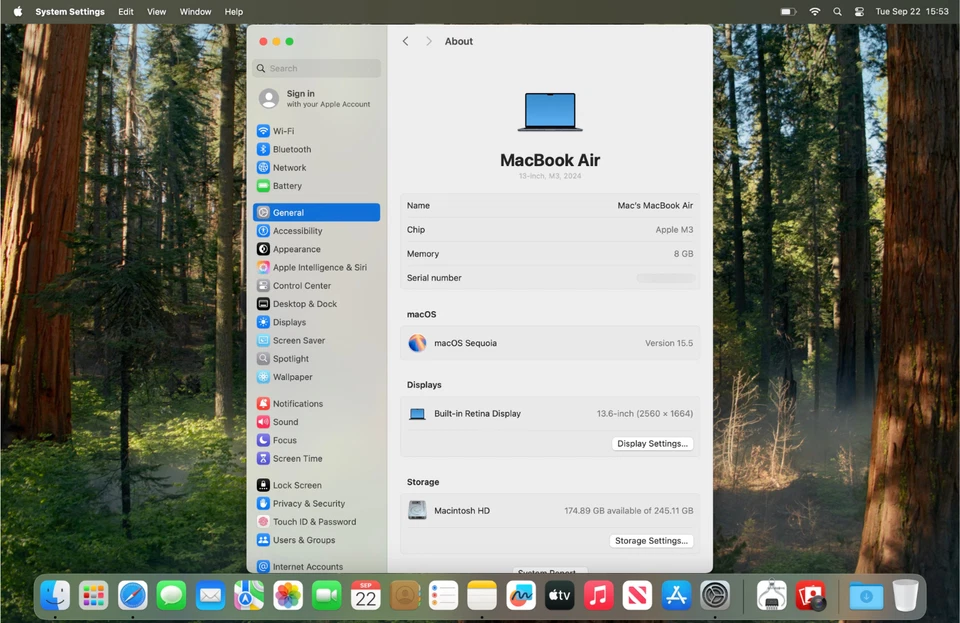Image resolution: width=960 pixels, height=623 pixels.
Task: Open Wi-Fi status in menu bar
Action: click(x=814, y=12)
